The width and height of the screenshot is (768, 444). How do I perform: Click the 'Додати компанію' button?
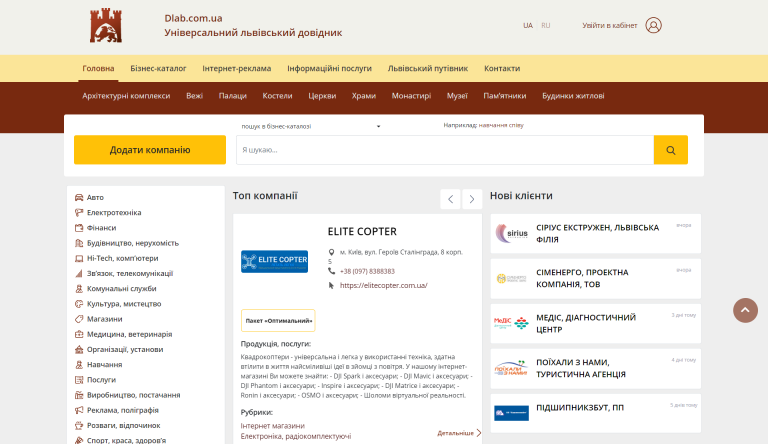click(x=150, y=150)
